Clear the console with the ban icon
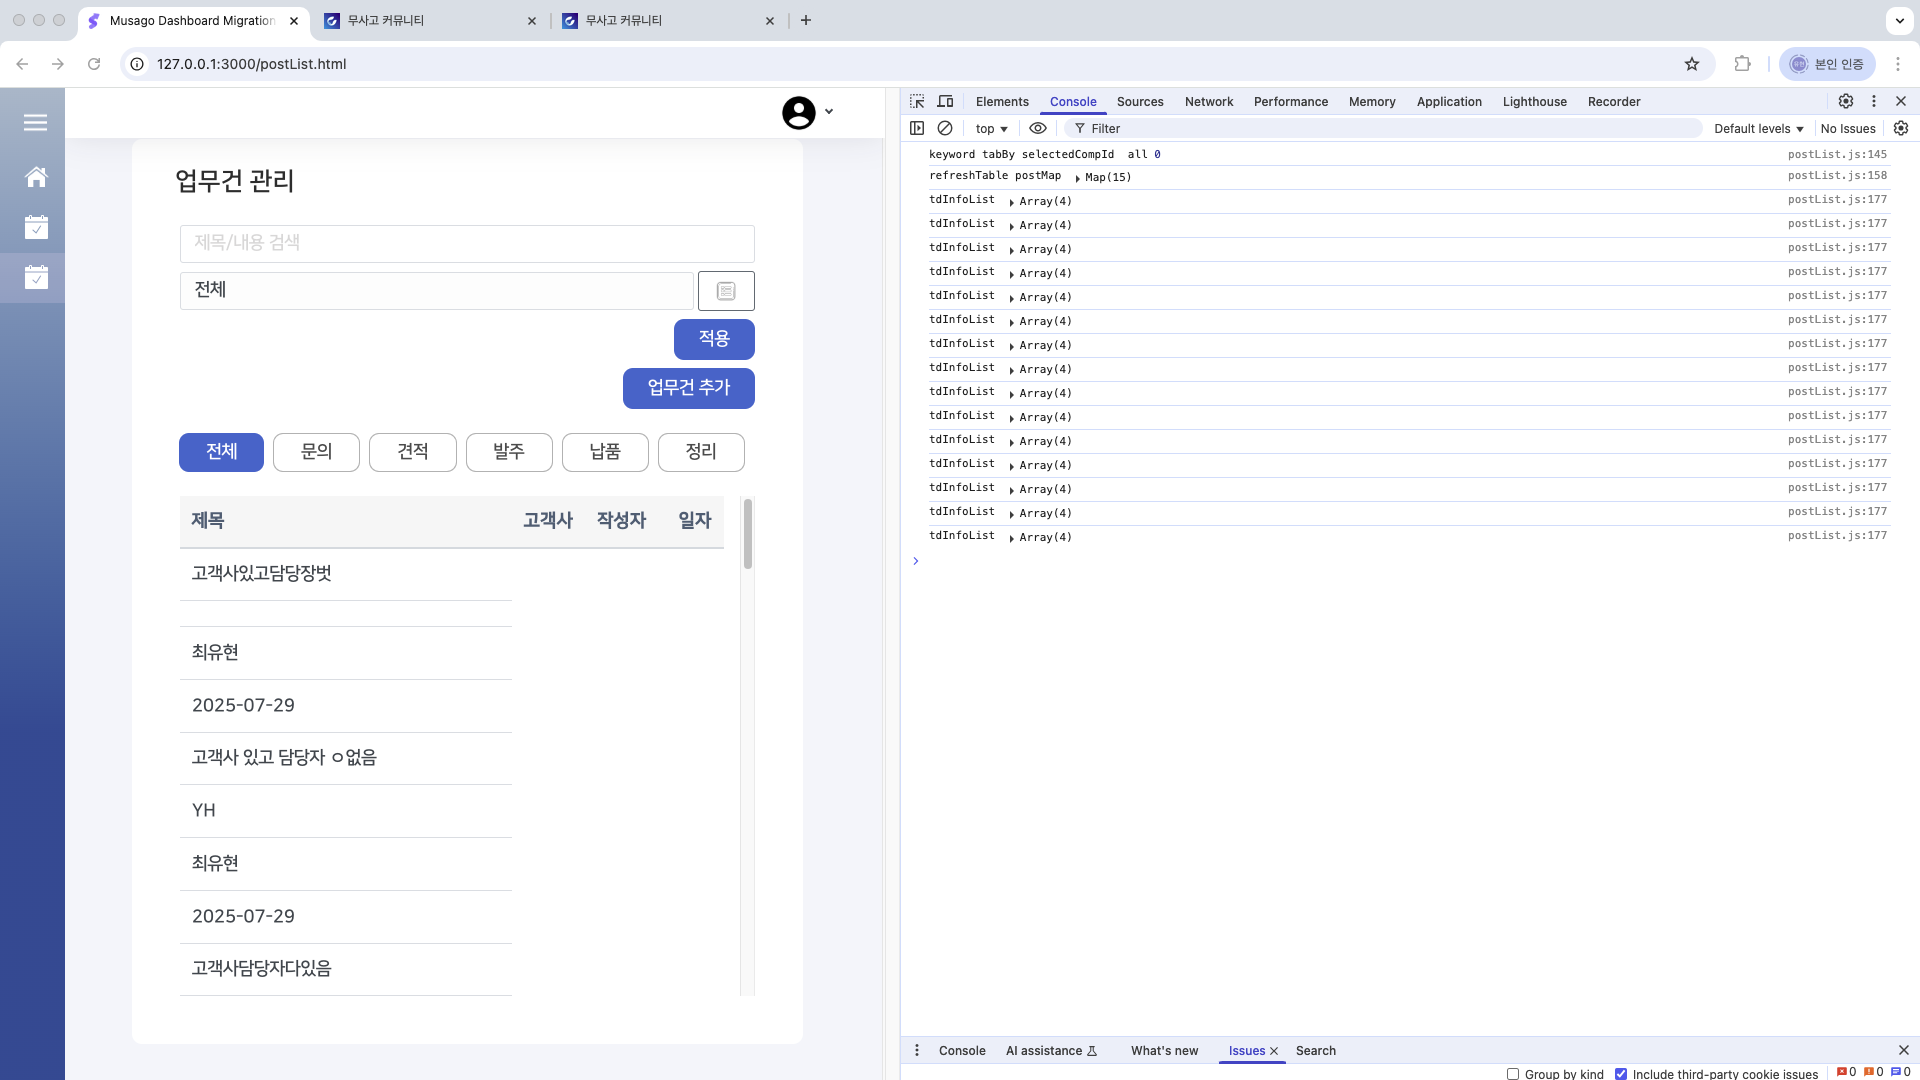1920x1080 pixels. point(944,128)
